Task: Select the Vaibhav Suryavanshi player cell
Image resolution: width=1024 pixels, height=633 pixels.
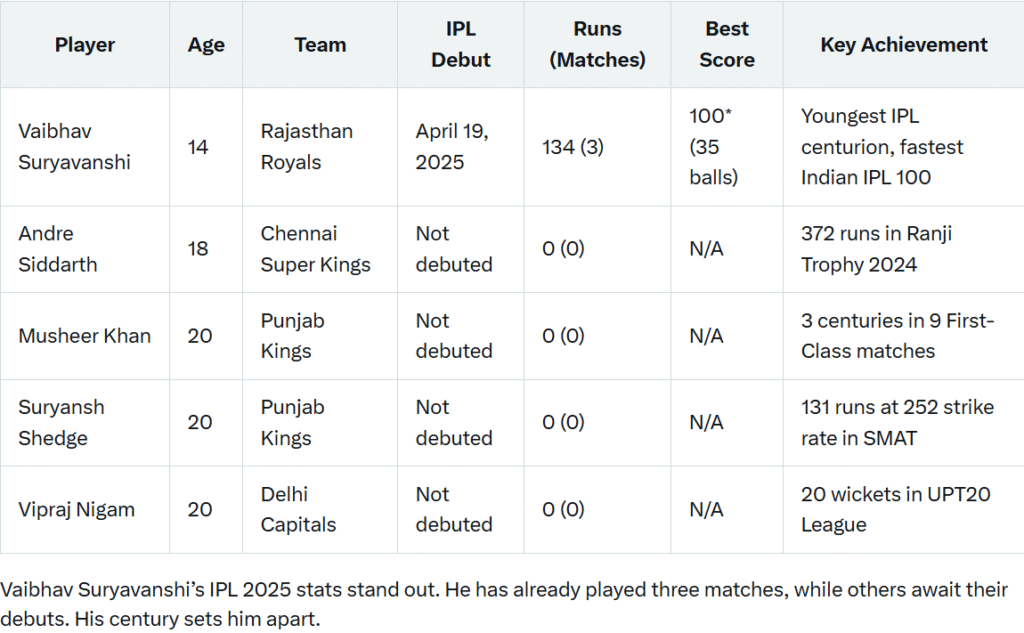Action: coord(74,147)
